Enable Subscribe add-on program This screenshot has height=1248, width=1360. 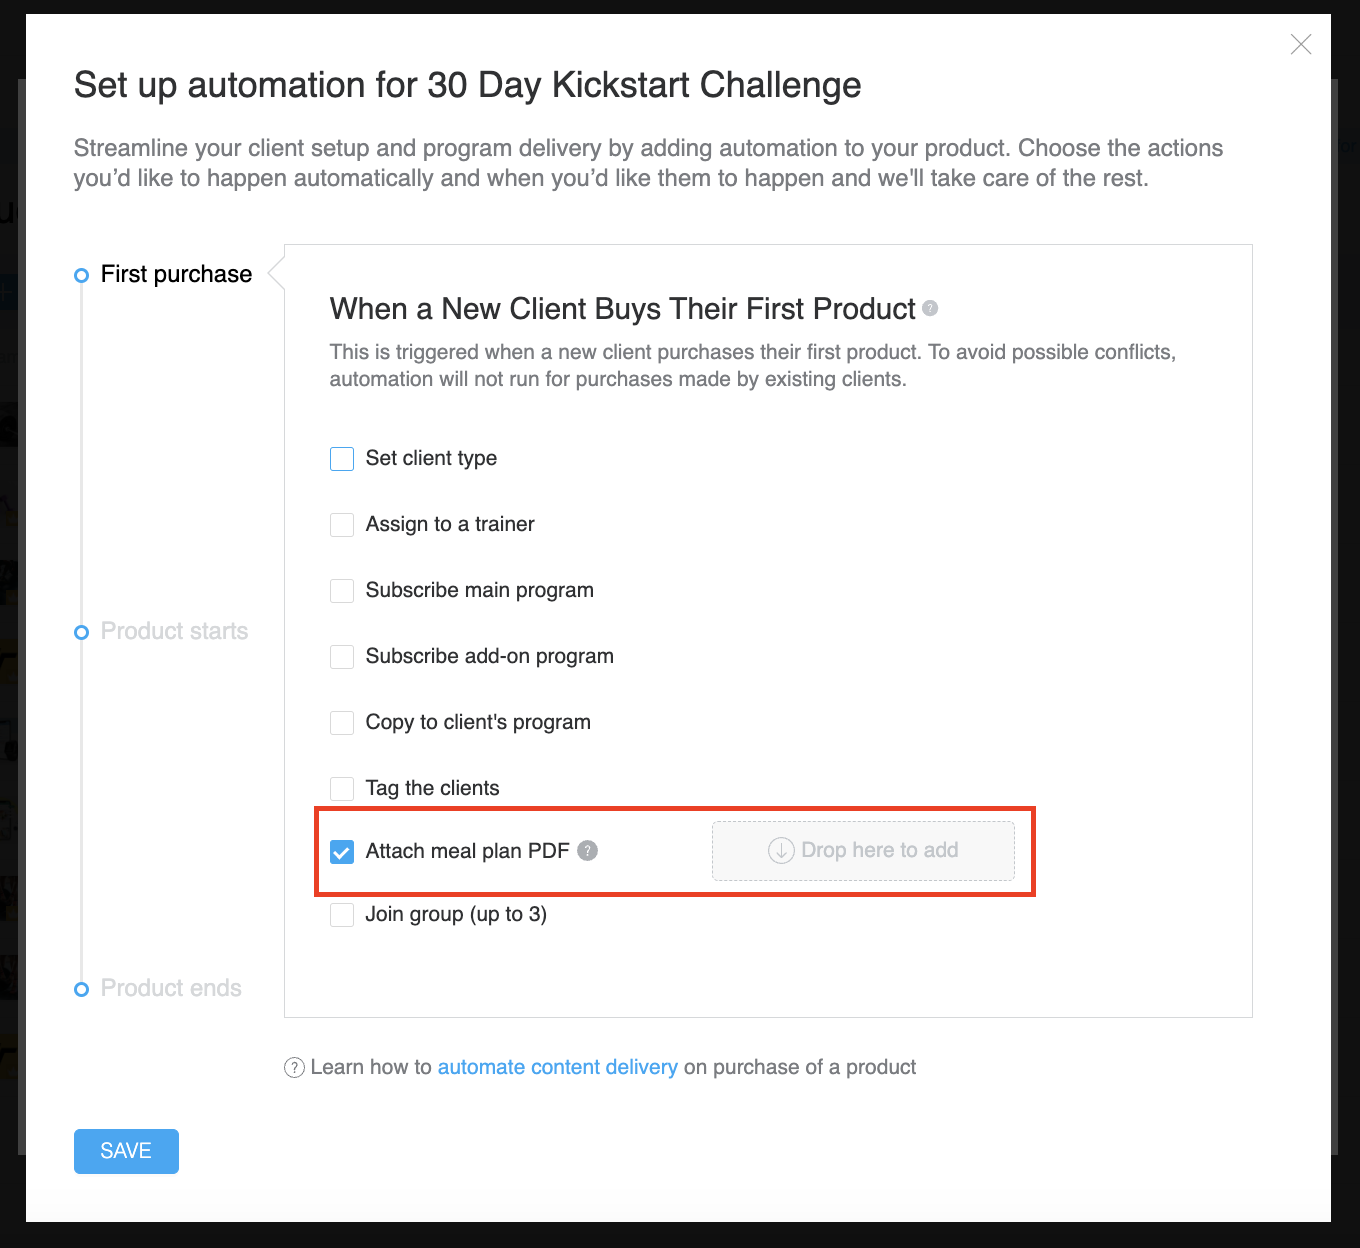(342, 657)
